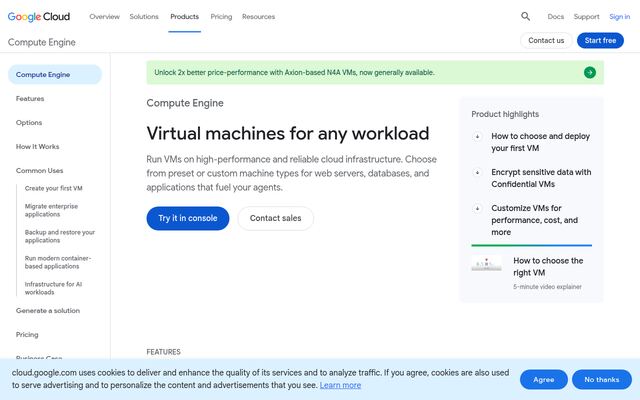The image size is (640, 400).
Task: Click the '5-minute video explainer' caption
Action: [547, 287]
